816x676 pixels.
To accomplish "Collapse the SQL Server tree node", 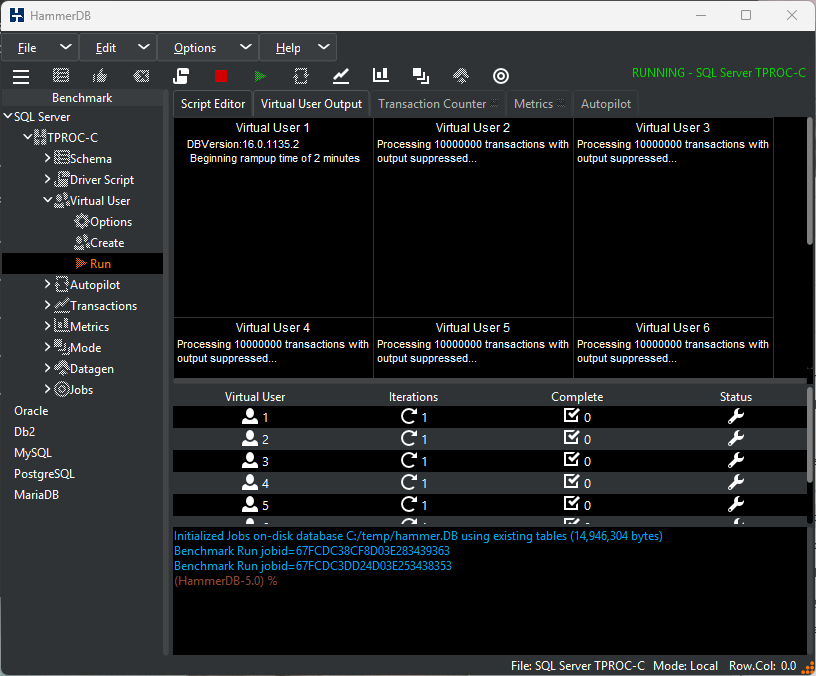I will click(8, 116).
